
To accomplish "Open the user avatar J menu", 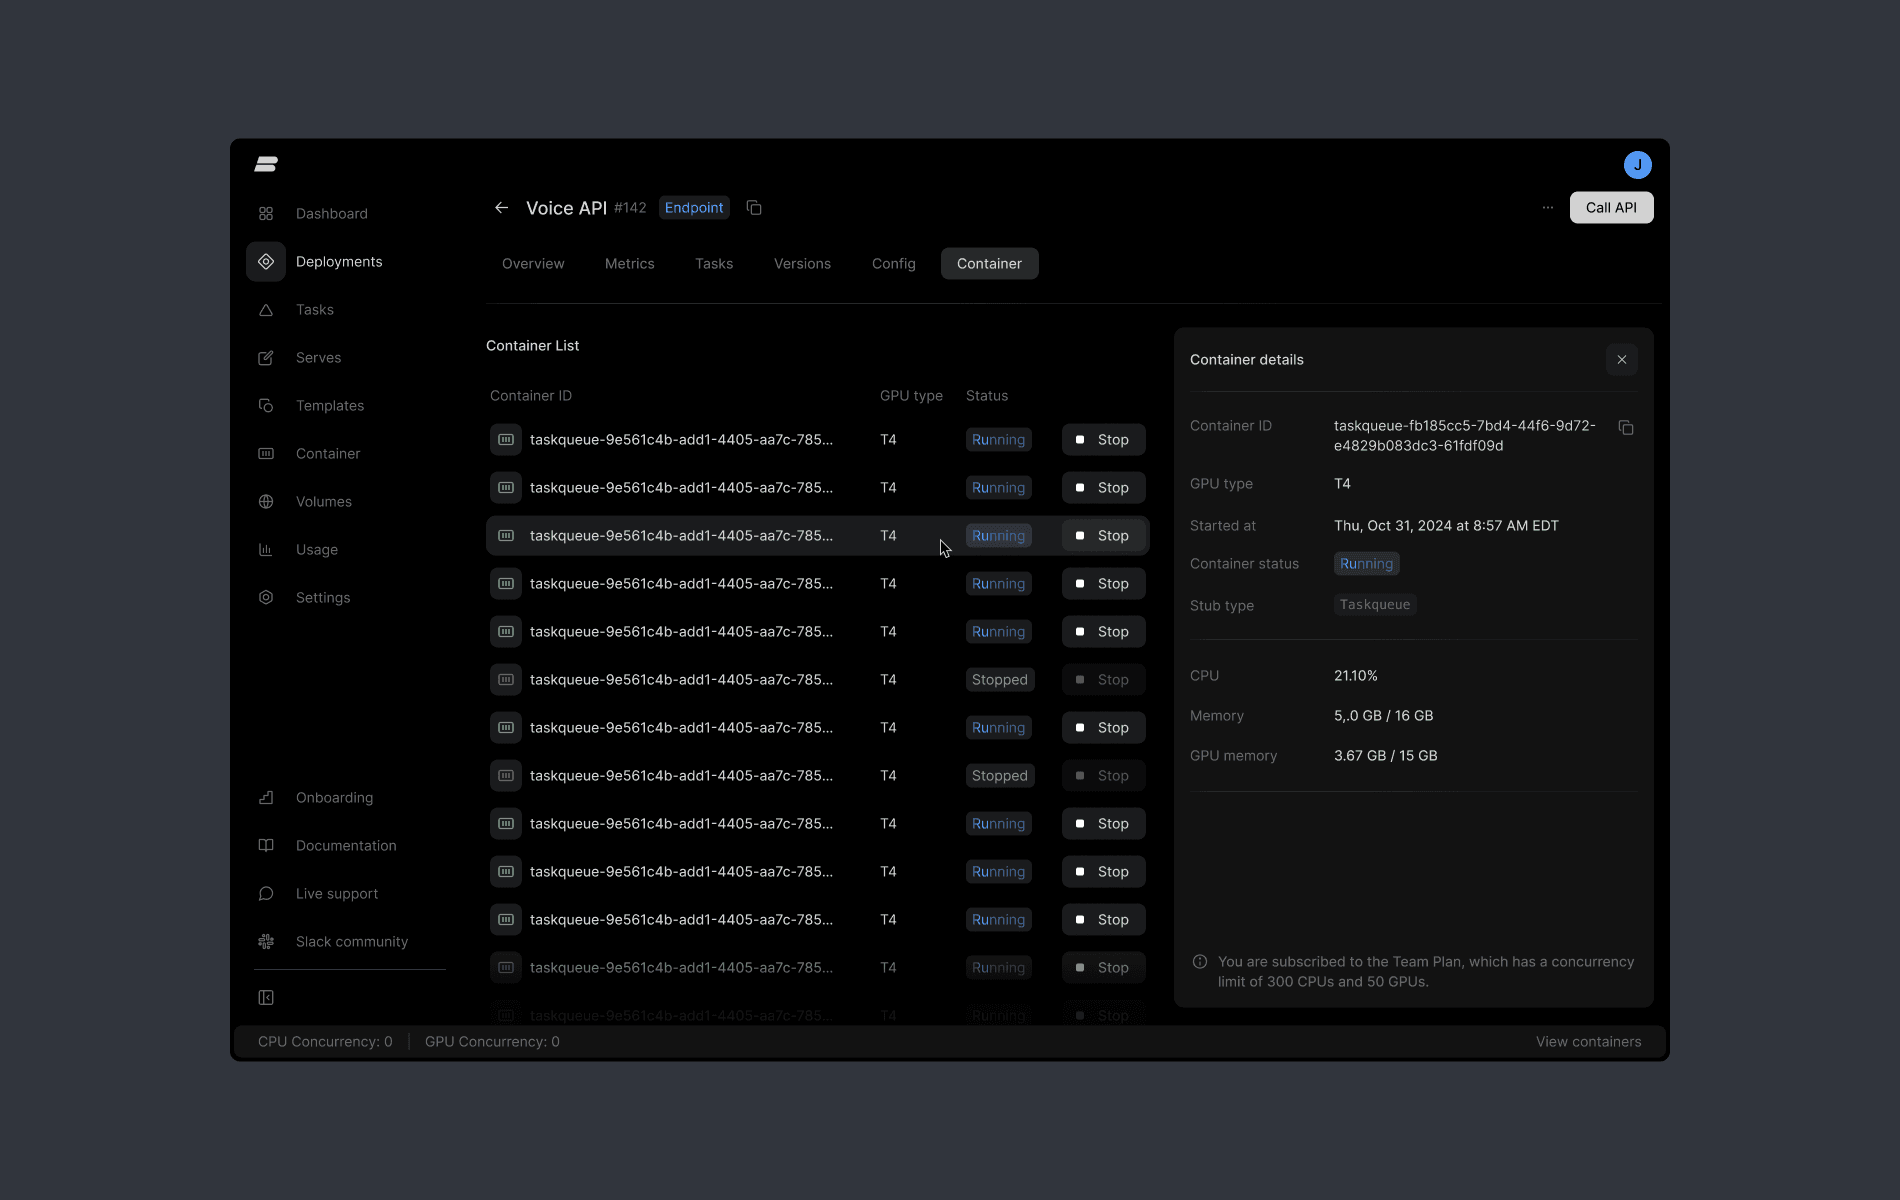I will (x=1638, y=165).
